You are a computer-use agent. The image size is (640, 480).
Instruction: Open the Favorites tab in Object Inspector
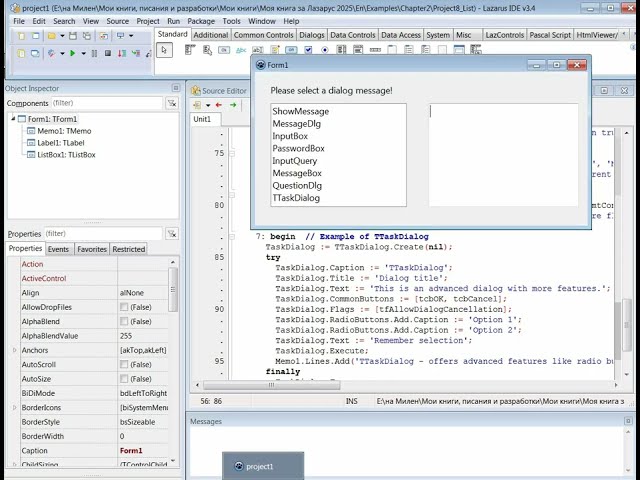92,249
